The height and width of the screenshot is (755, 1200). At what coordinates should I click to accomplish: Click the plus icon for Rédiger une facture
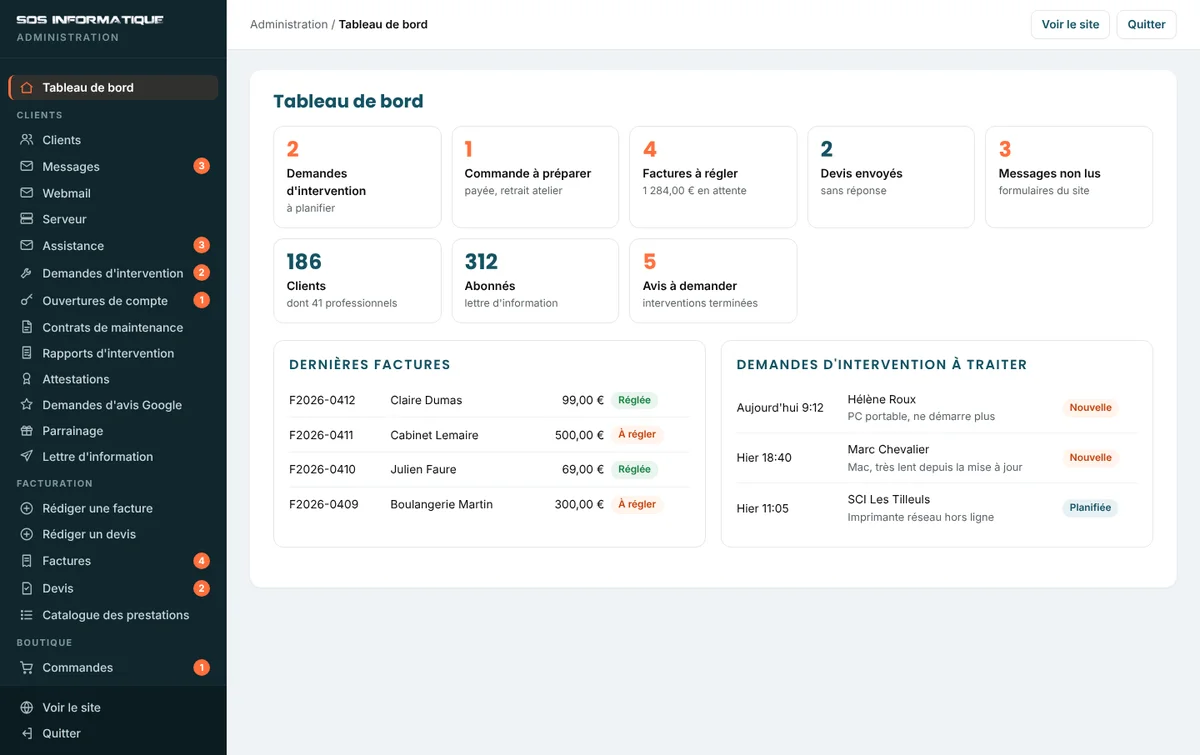coord(27,508)
